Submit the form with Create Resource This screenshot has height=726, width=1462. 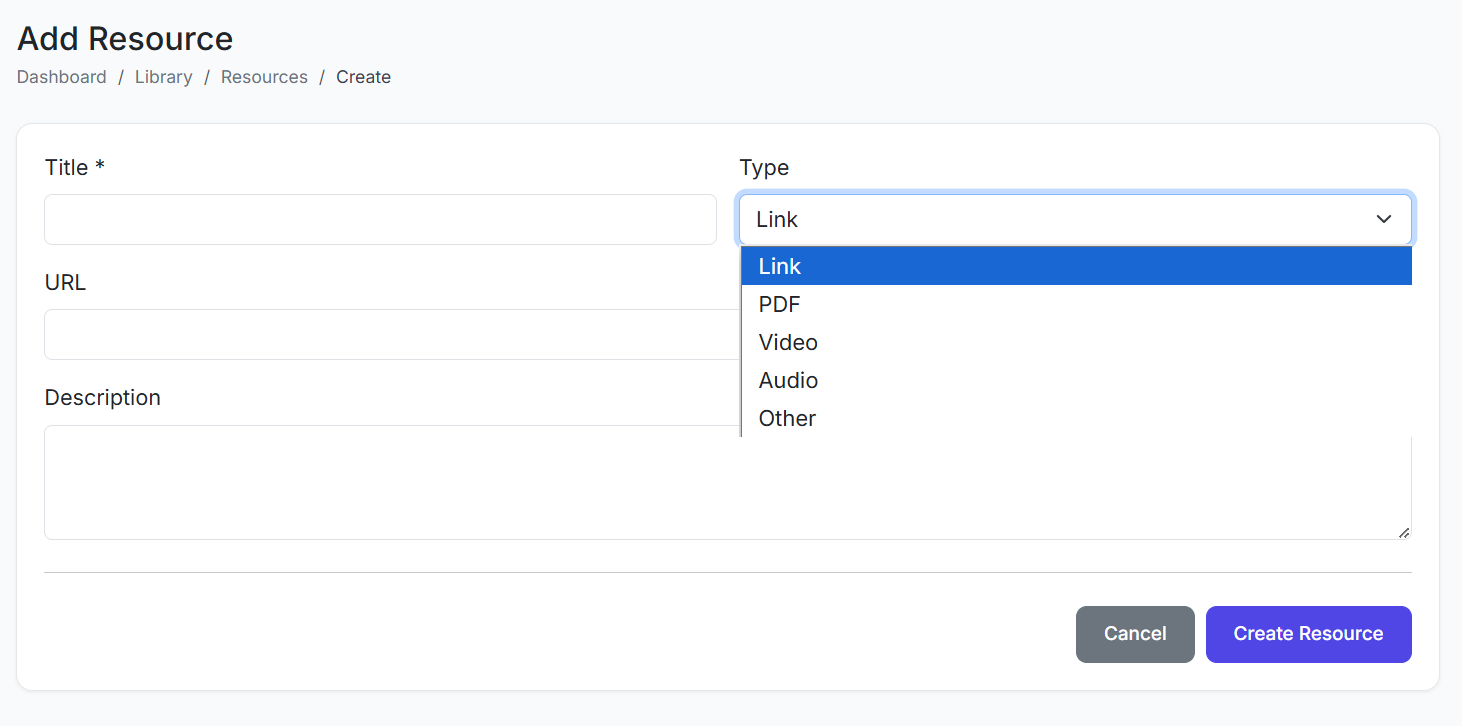1308,634
